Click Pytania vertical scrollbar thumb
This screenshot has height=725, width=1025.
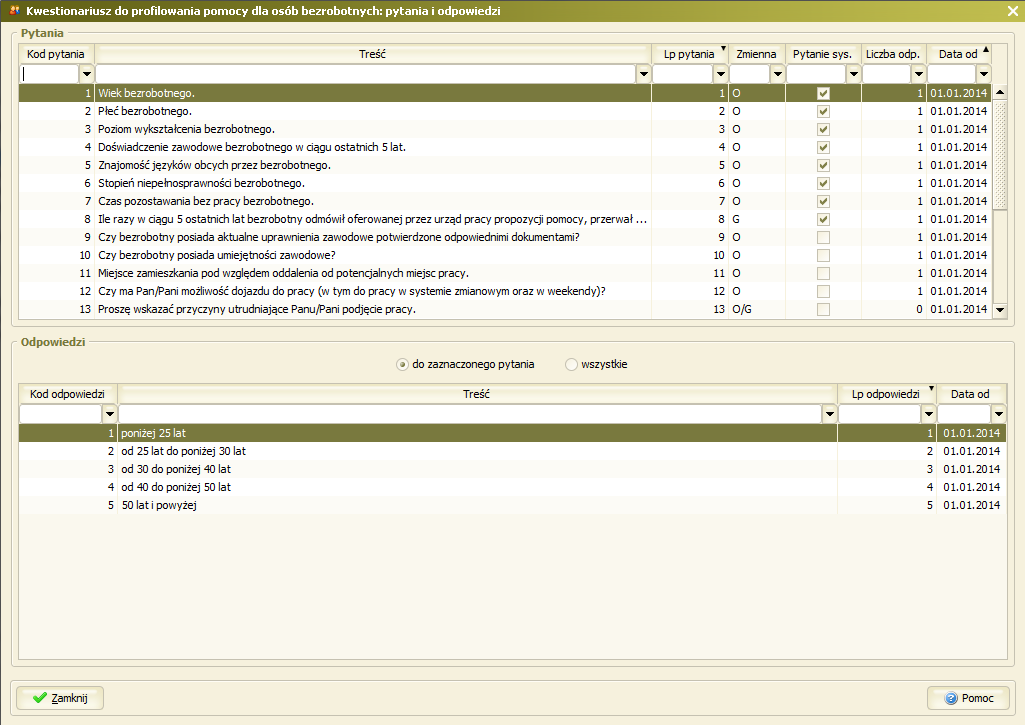tap(1000, 155)
